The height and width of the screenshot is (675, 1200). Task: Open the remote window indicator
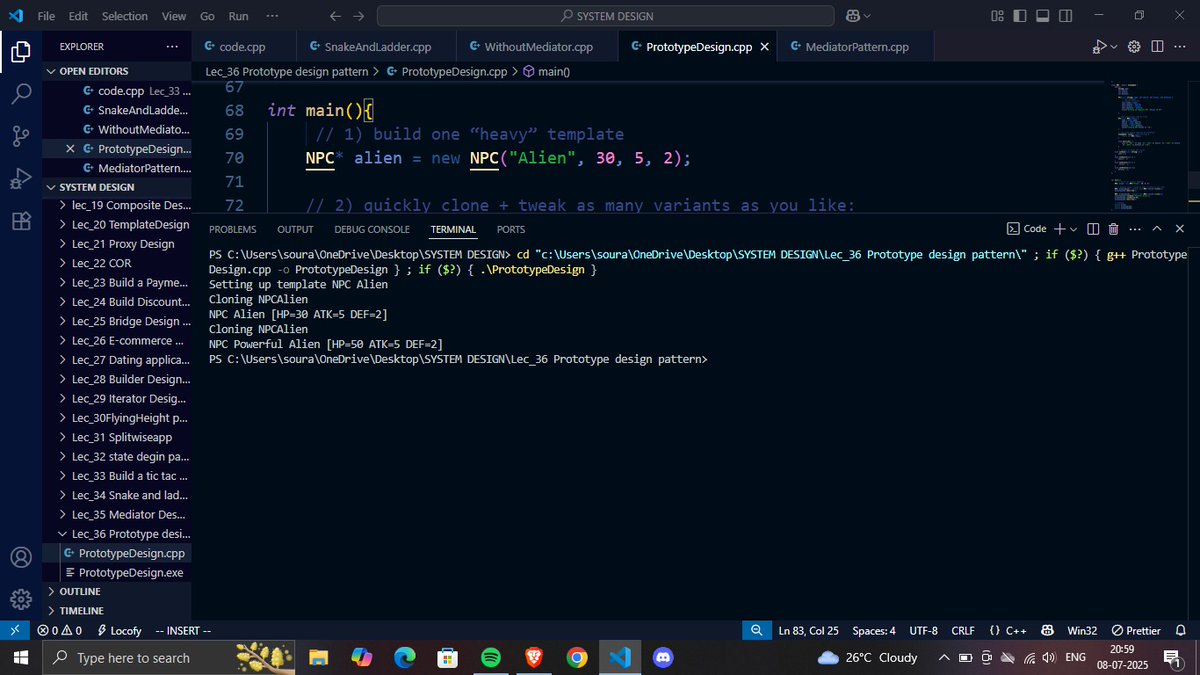coord(15,631)
